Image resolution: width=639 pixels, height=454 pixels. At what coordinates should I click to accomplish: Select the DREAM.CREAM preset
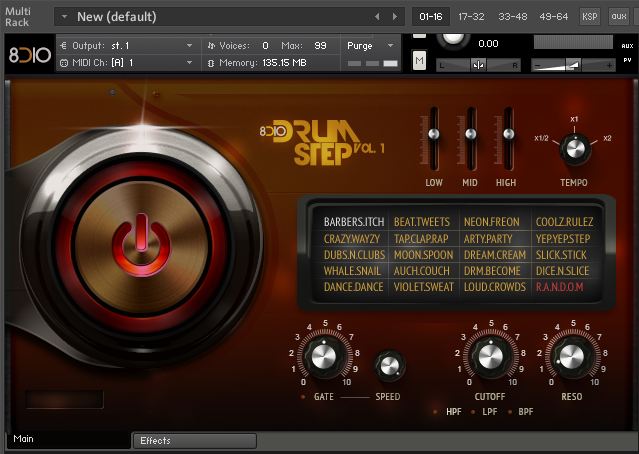[495, 255]
